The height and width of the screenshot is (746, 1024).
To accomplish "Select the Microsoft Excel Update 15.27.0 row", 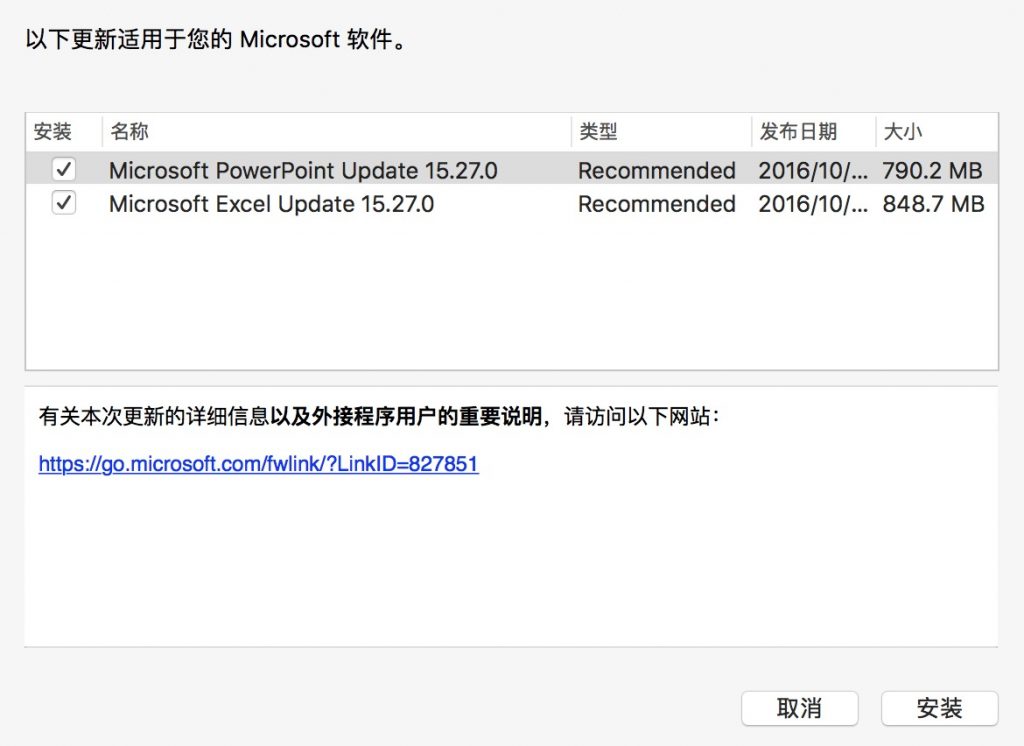I will [x=512, y=203].
